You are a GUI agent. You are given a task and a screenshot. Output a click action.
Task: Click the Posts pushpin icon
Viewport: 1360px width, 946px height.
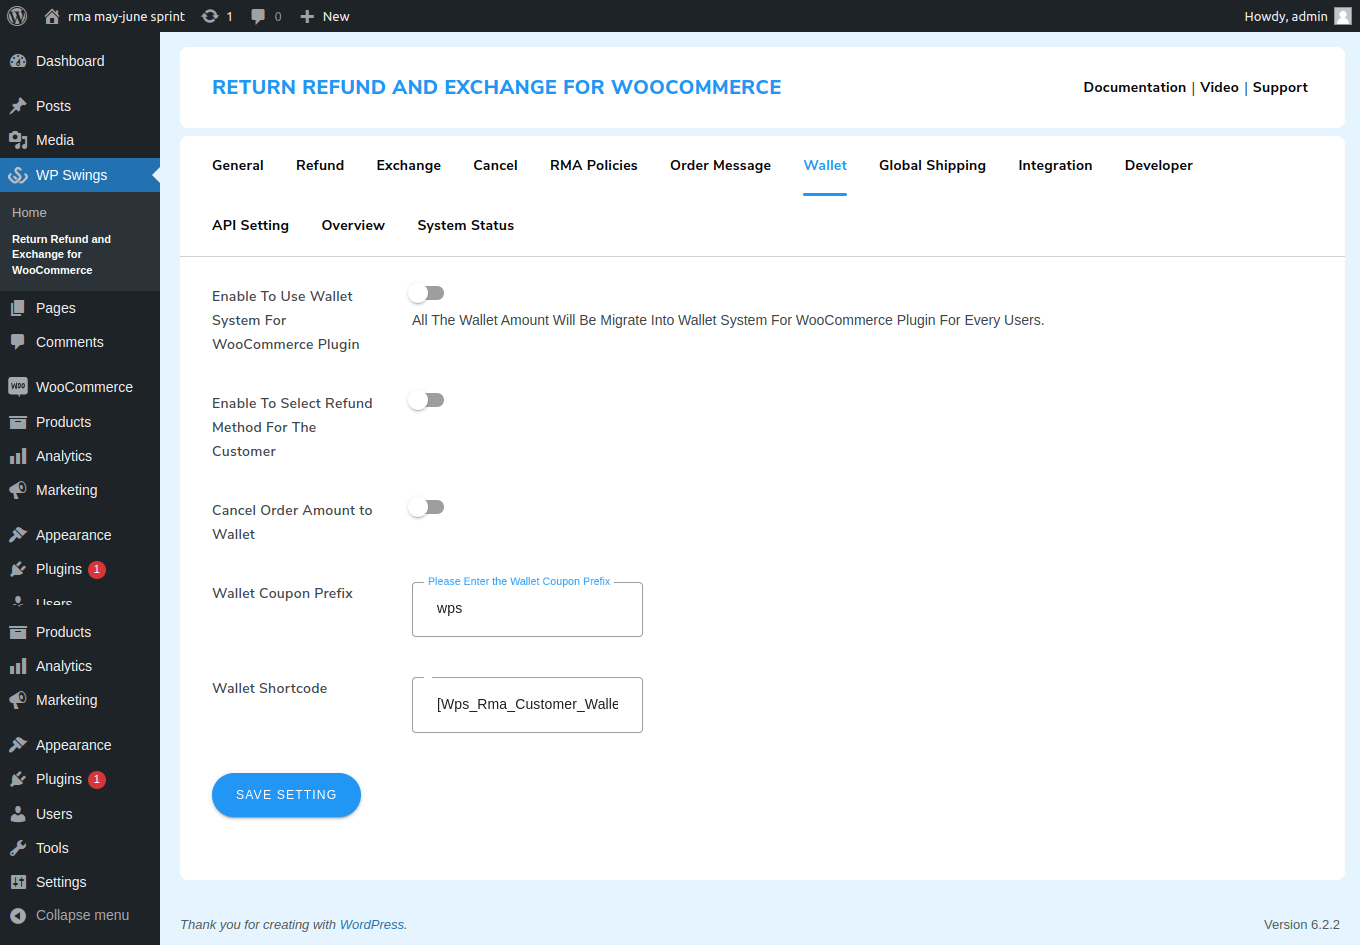point(18,106)
